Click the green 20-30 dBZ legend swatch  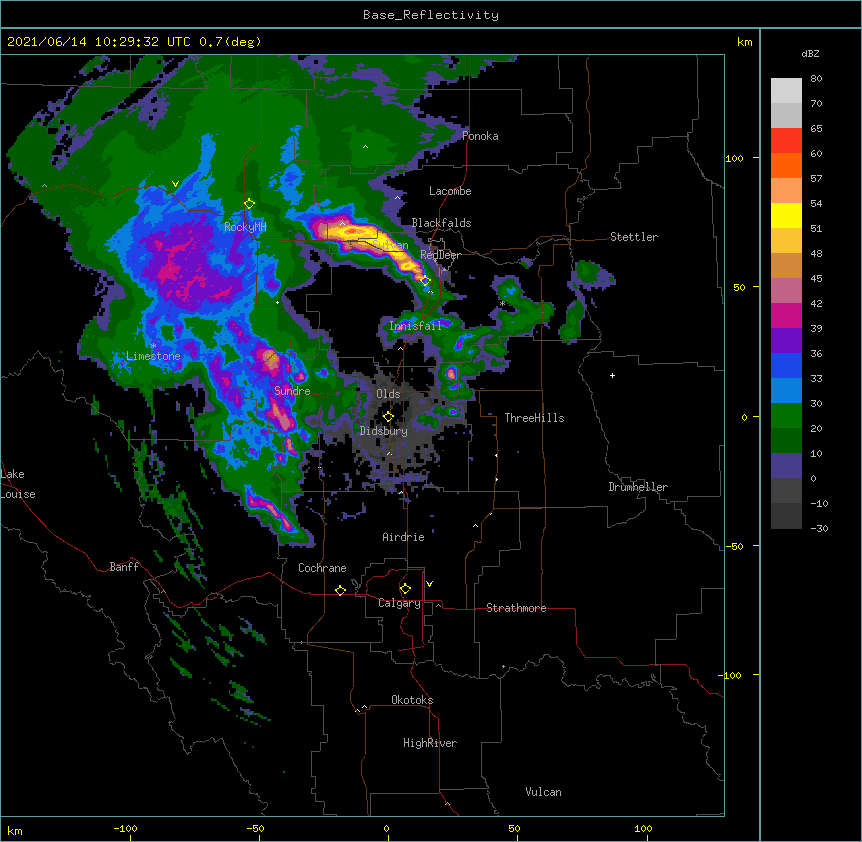pyautogui.click(x=786, y=416)
